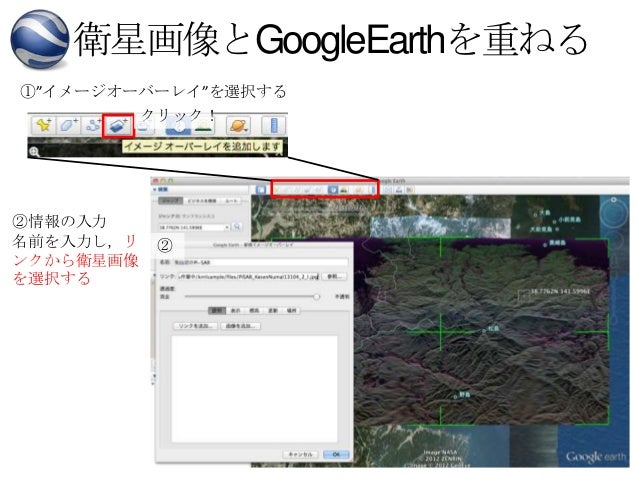This screenshot has width=638, height=479.
Task: Click the yellow minimize button of Google Earth window
Action: pos(163,180)
